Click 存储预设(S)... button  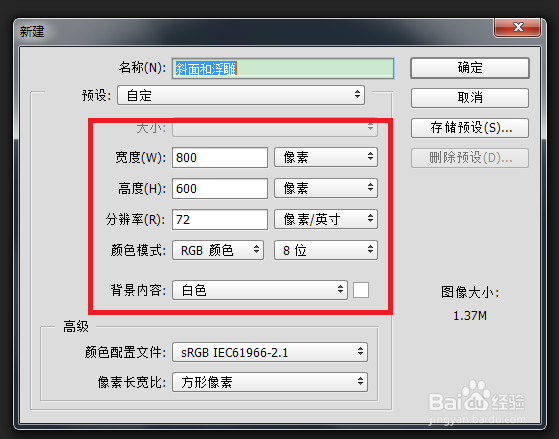click(470, 128)
